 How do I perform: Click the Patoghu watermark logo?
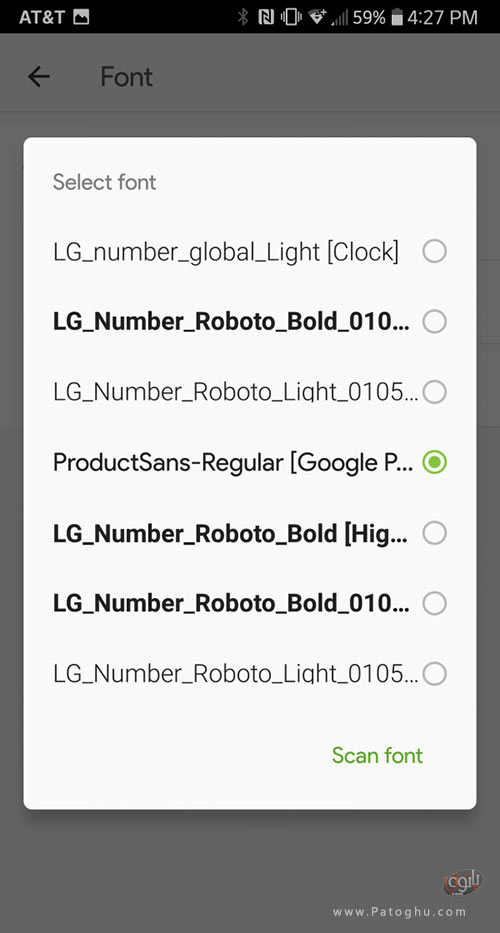pyautogui.click(x=462, y=883)
